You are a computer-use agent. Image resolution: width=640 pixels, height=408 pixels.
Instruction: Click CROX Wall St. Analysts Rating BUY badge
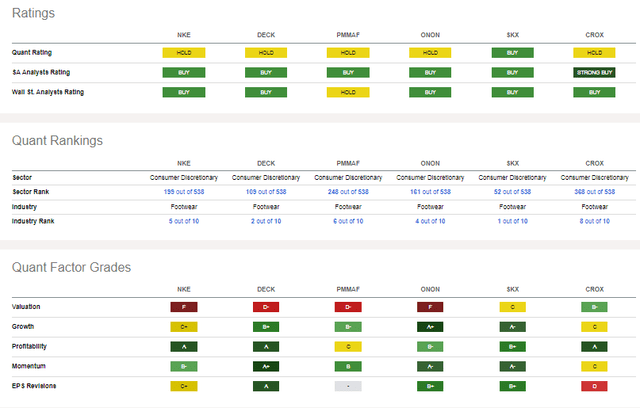tap(594, 92)
